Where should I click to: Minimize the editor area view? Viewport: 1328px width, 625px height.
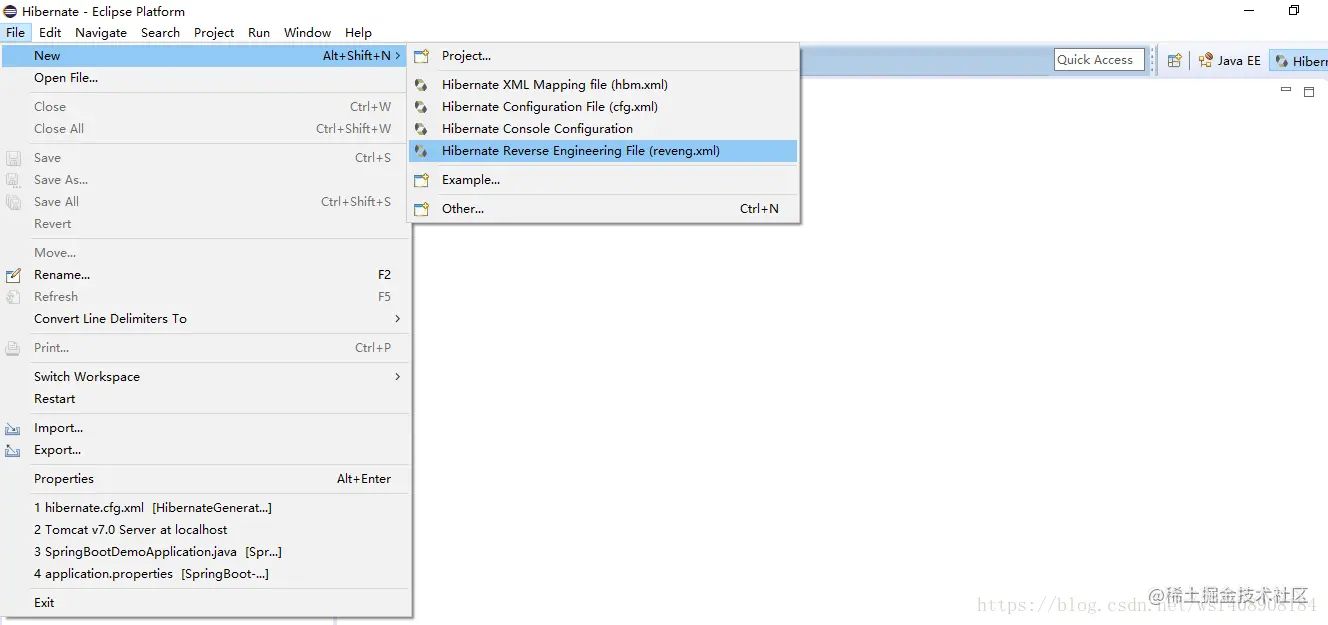click(1286, 90)
